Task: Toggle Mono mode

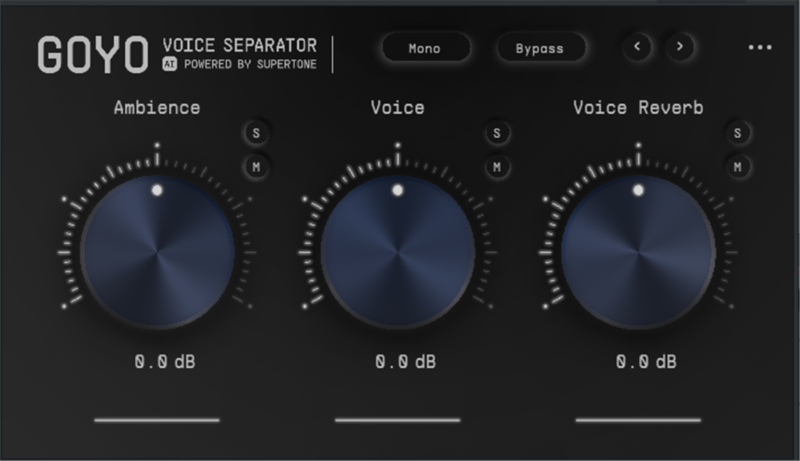Action: [x=424, y=48]
